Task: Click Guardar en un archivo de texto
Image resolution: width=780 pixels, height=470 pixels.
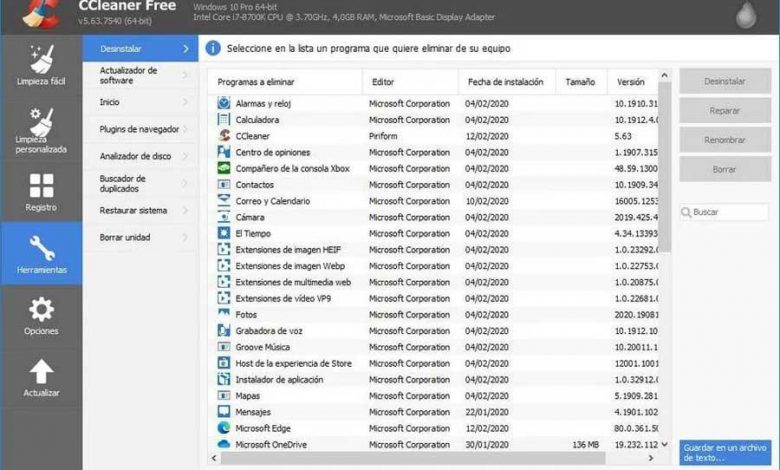Action: (725, 453)
